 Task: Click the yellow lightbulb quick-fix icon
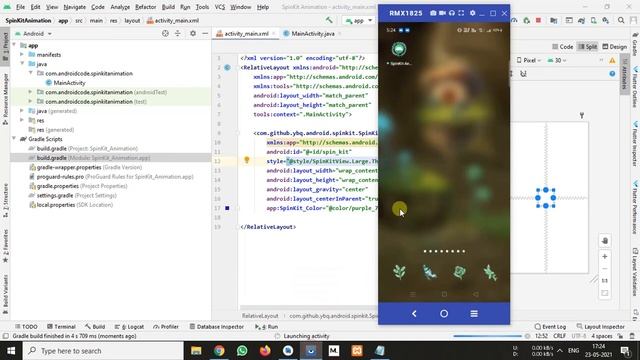(x=247, y=160)
